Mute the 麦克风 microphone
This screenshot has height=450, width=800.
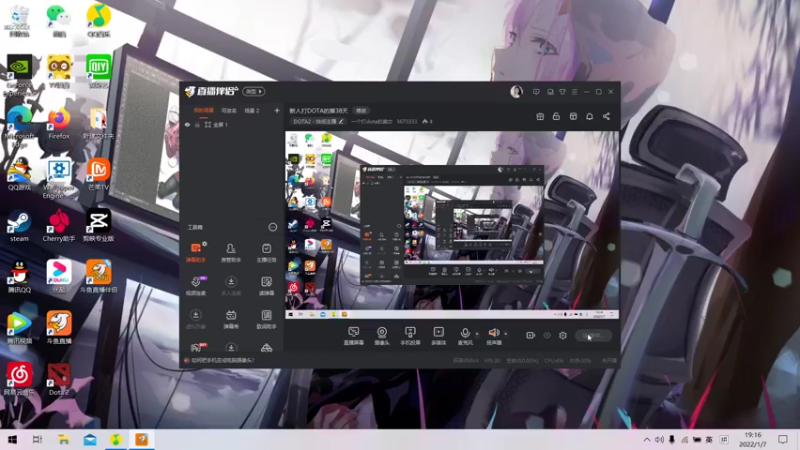tap(465, 336)
